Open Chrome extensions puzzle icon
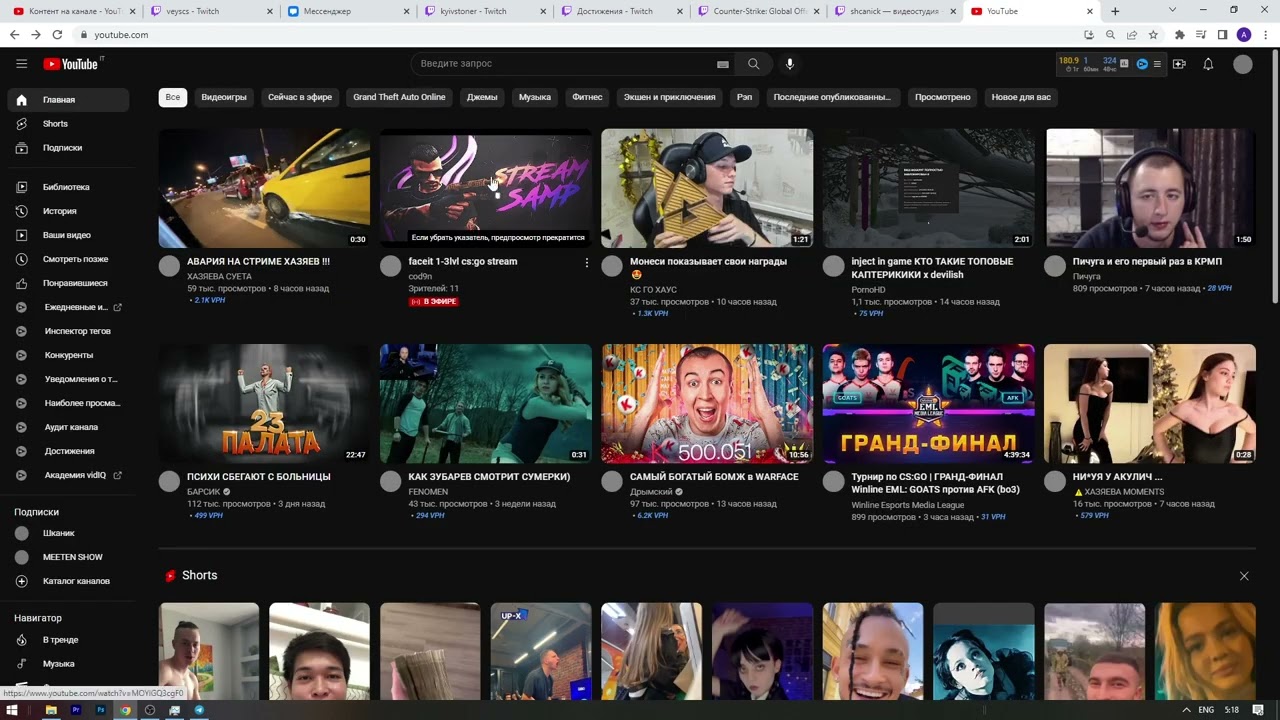The height and width of the screenshot is (720, 1280). click(1180, 34)
